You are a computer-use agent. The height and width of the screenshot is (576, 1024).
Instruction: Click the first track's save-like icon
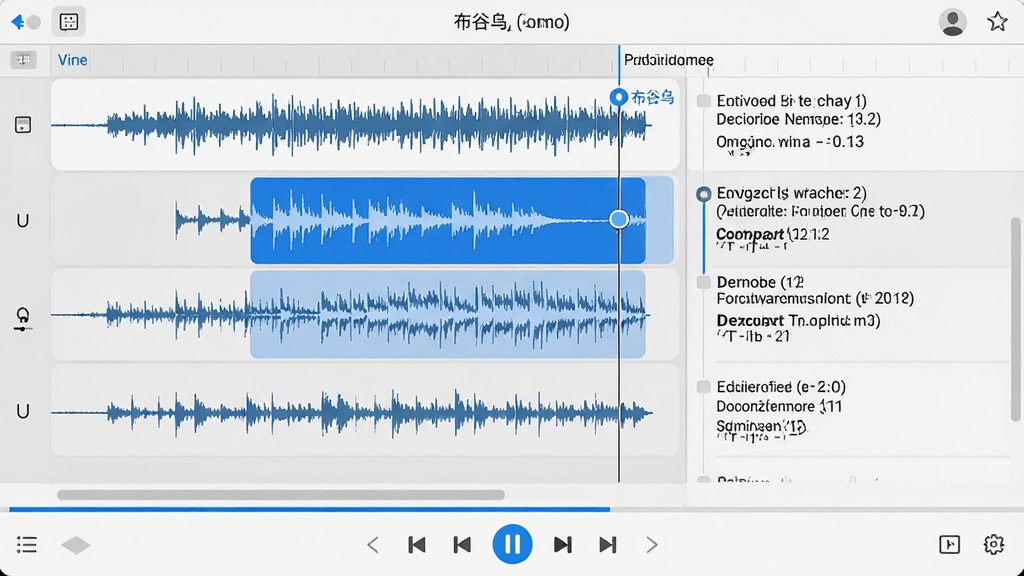[x=23, y=125]
